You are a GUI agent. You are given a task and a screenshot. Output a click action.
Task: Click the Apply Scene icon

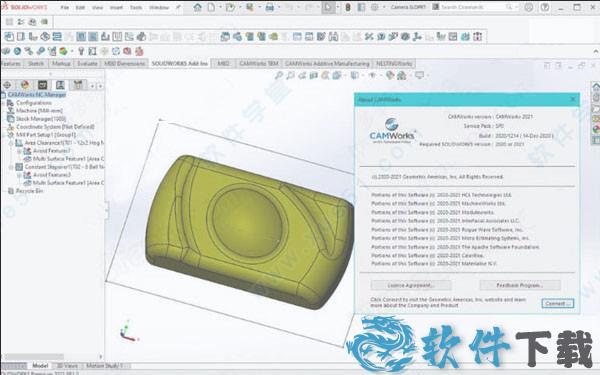(x=401, y=75)
